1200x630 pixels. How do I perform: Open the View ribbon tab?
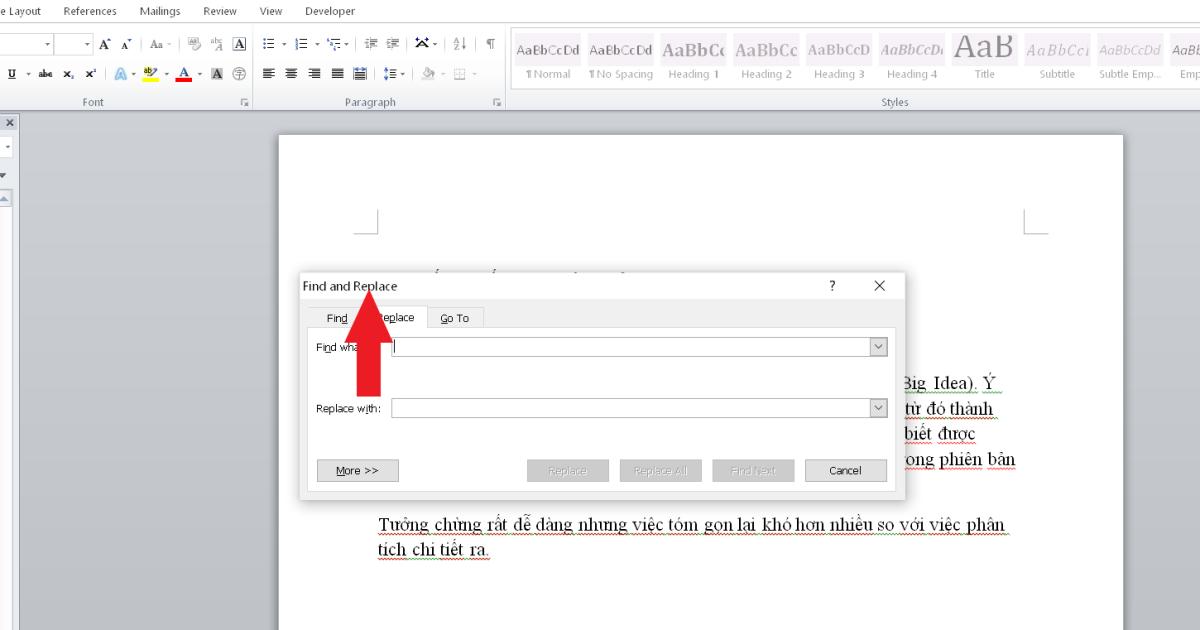(271, 11)
